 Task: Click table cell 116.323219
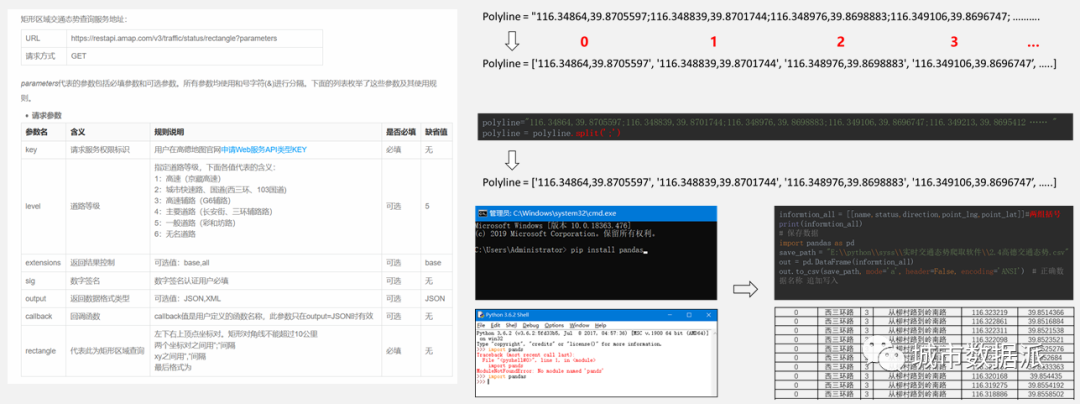tap(989, 312)
